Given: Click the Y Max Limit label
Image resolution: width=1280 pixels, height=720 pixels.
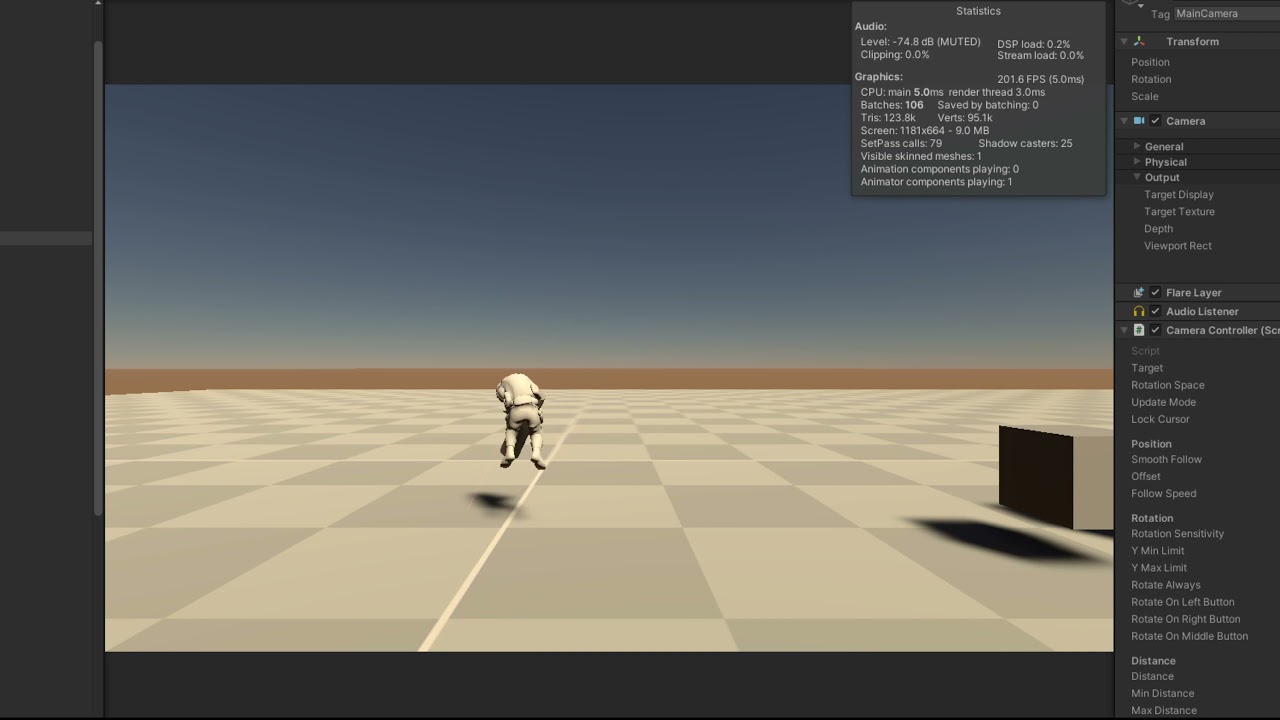Looking at the screenshot, I should pyautogui.click(x=1159, y=568).
